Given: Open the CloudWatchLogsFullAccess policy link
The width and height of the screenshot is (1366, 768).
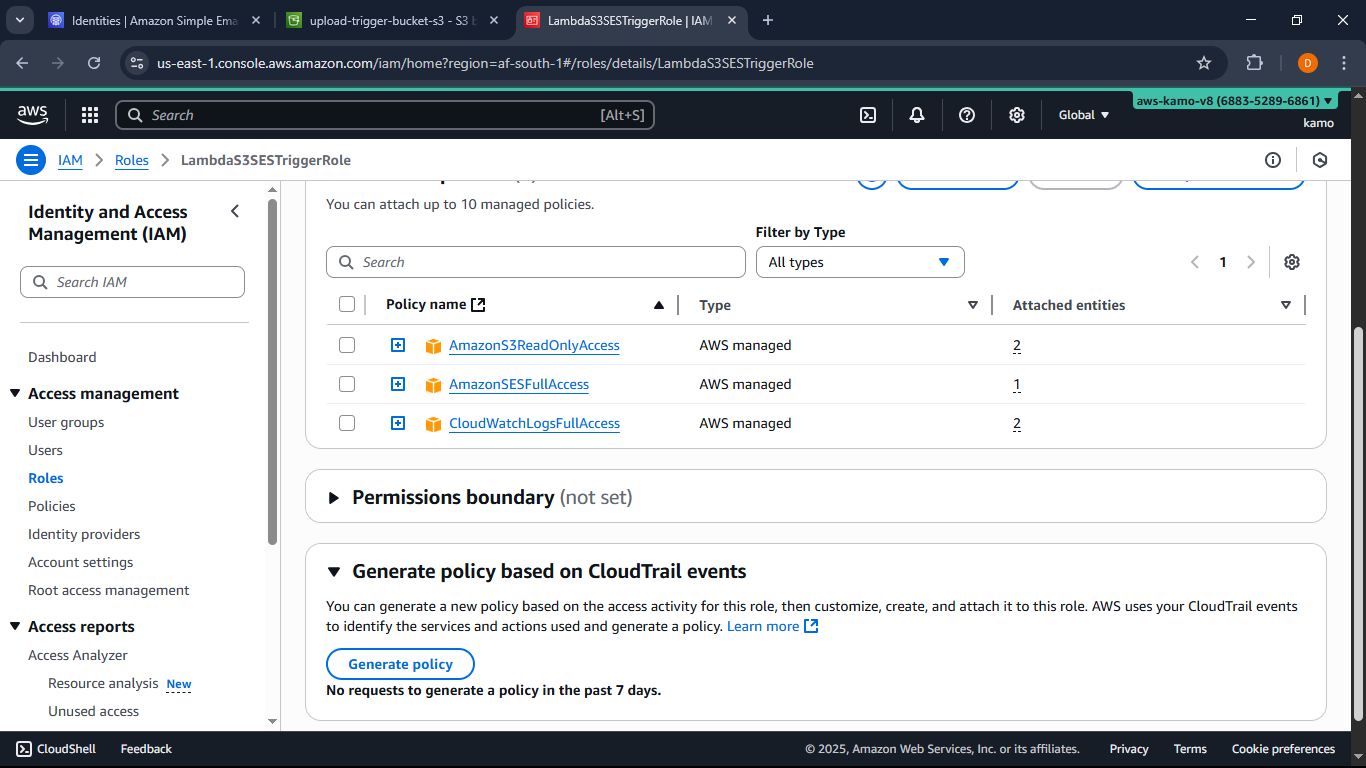Looking at the screenshot, I should tap(534, 423).
